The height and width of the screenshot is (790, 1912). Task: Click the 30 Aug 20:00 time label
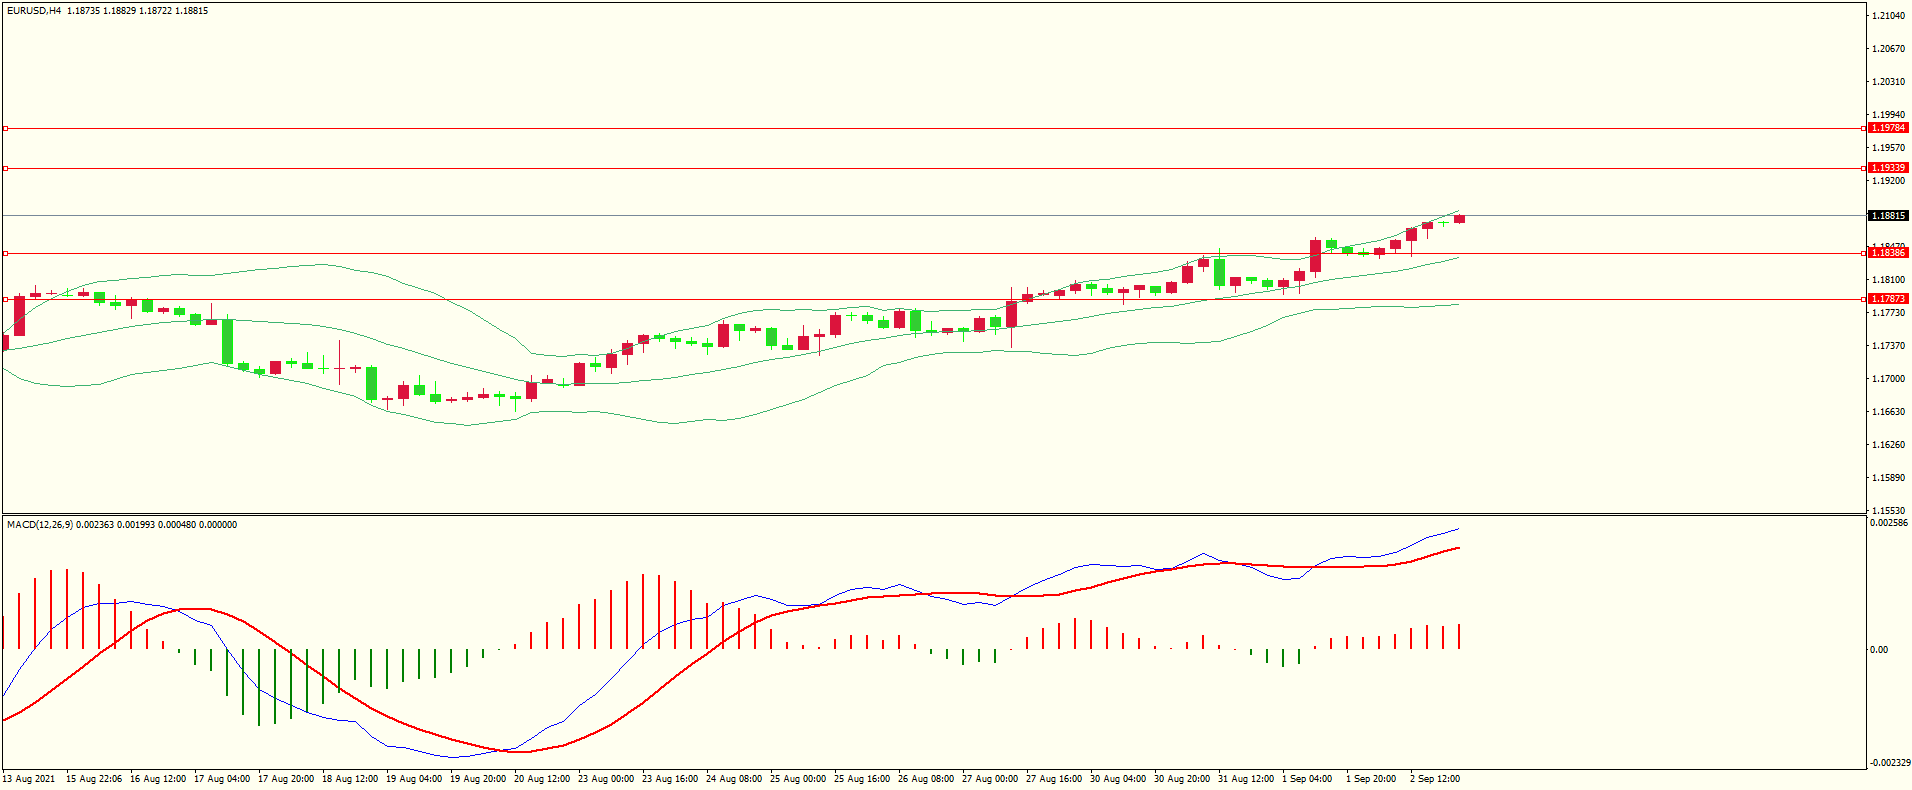(x=1182, y=779)
